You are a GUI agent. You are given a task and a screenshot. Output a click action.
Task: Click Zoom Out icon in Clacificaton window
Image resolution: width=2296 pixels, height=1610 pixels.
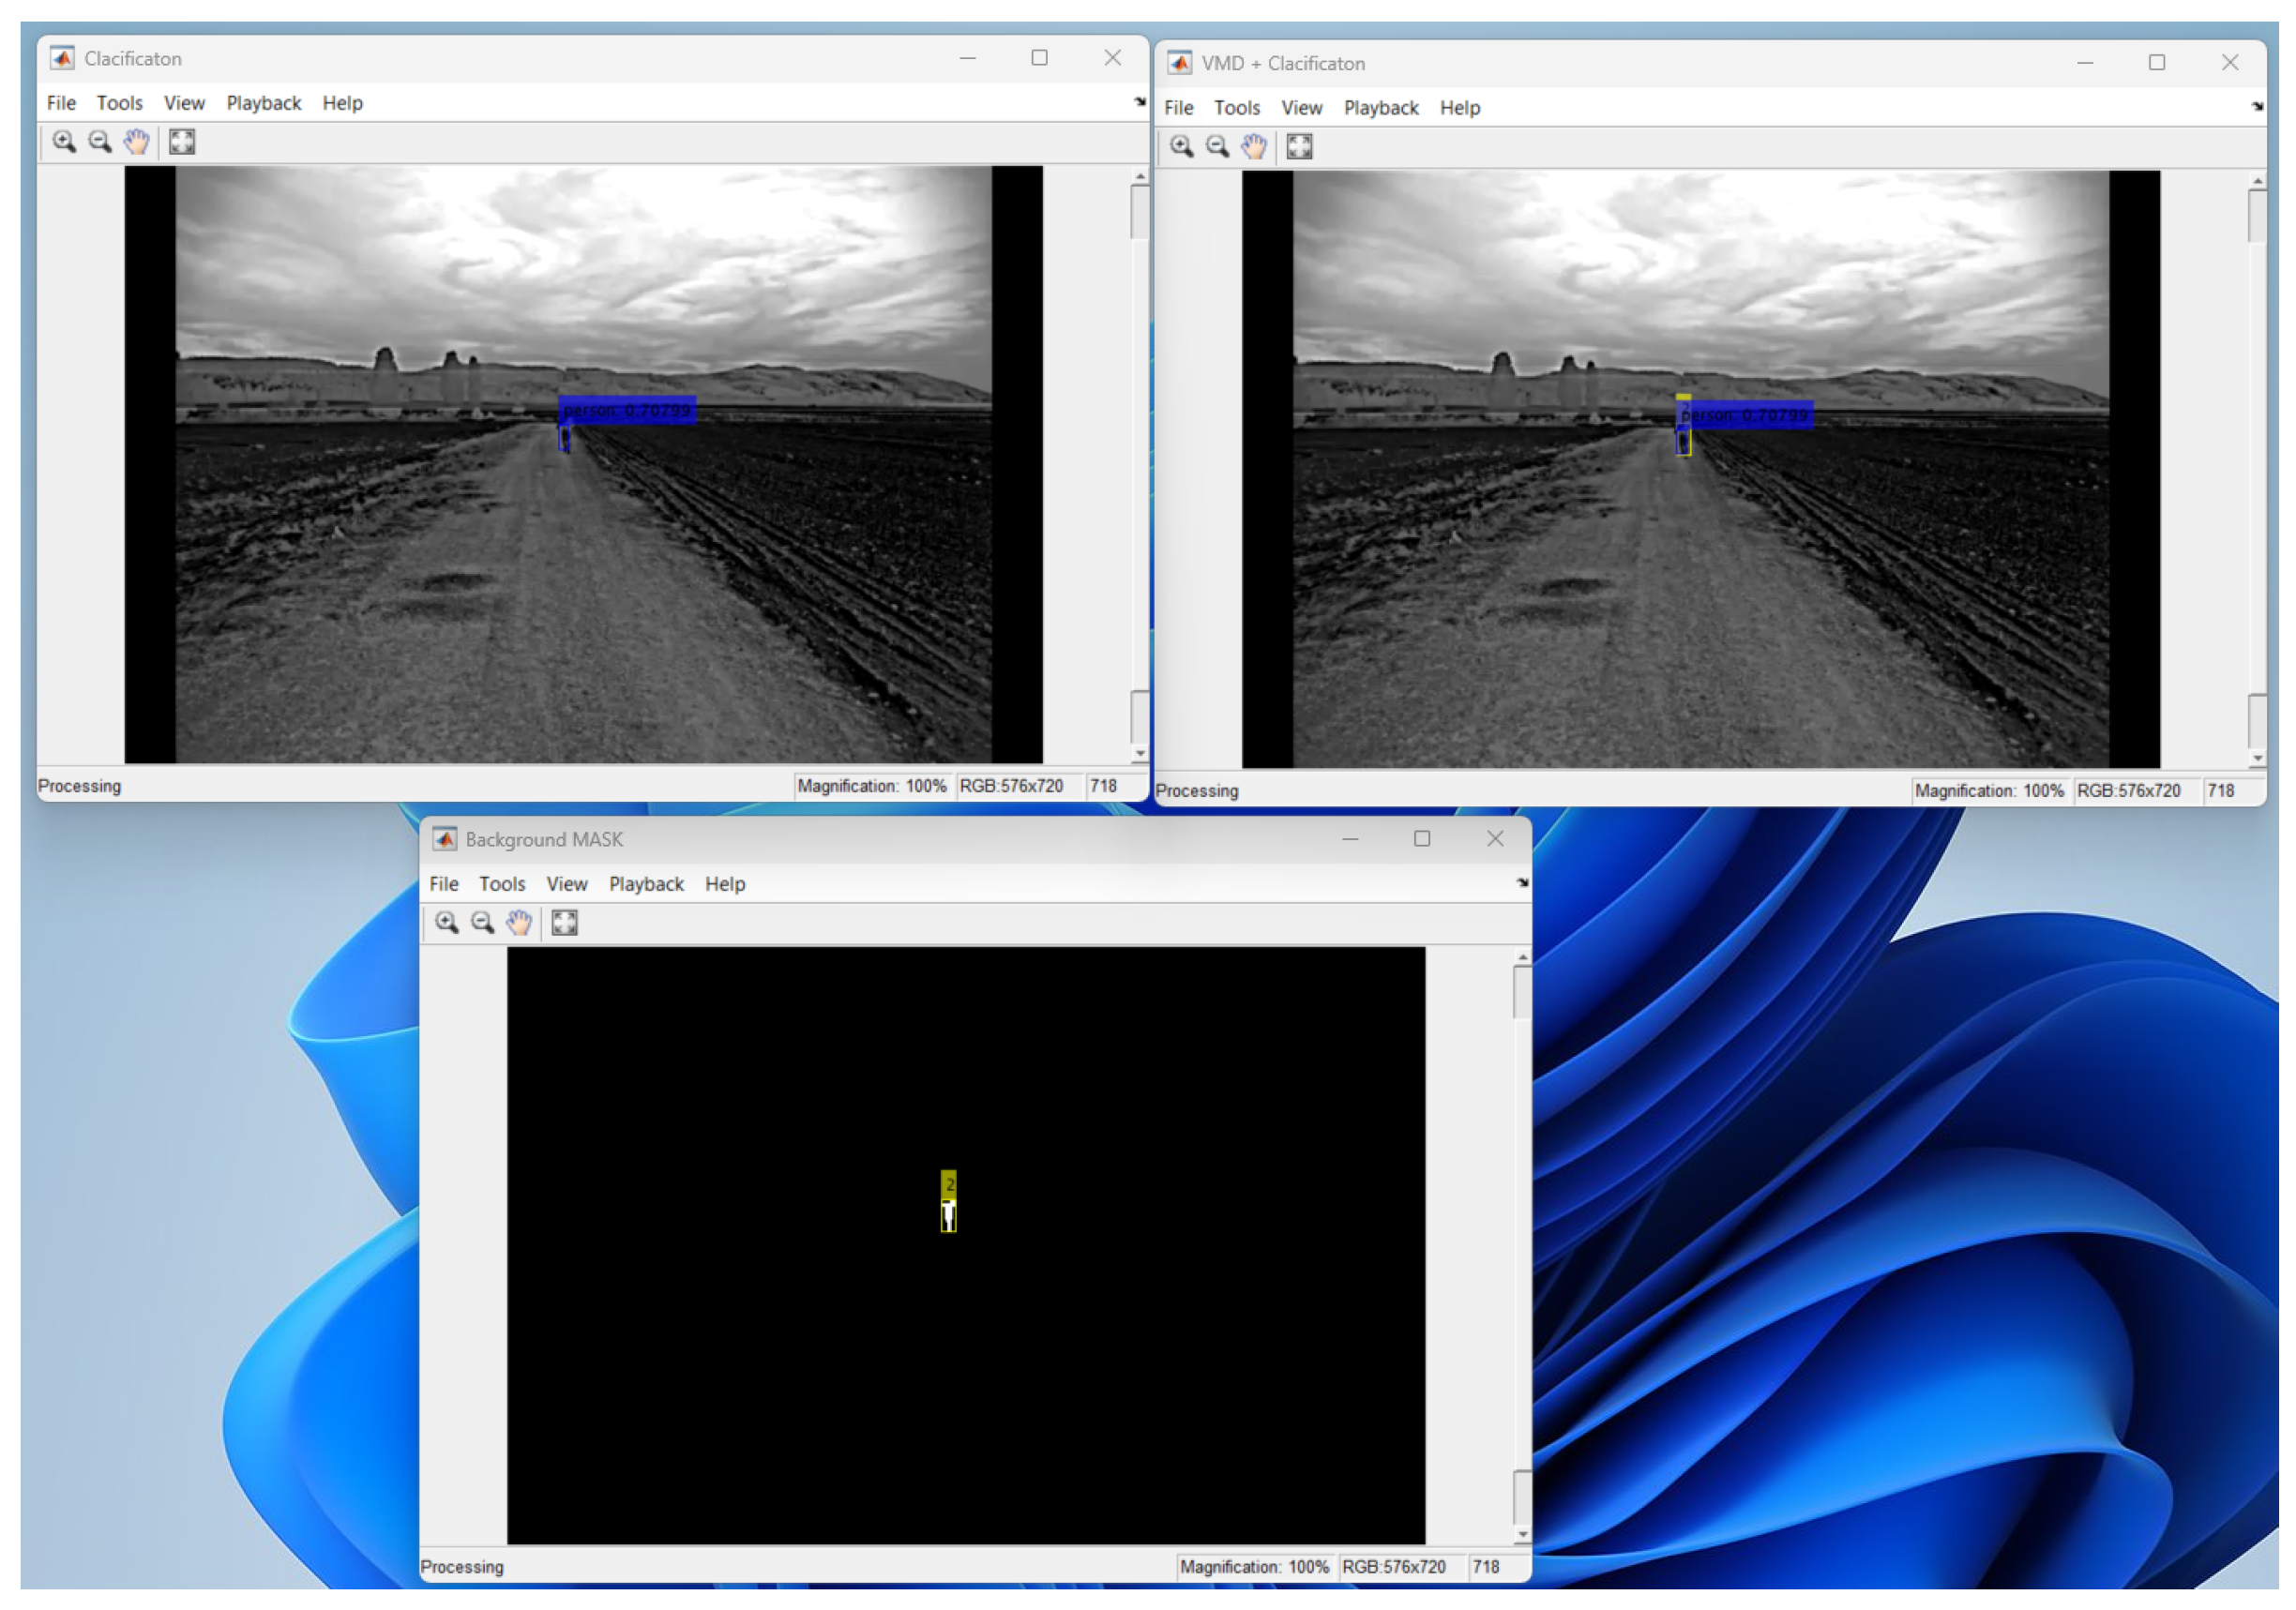(x=100, y=142)
